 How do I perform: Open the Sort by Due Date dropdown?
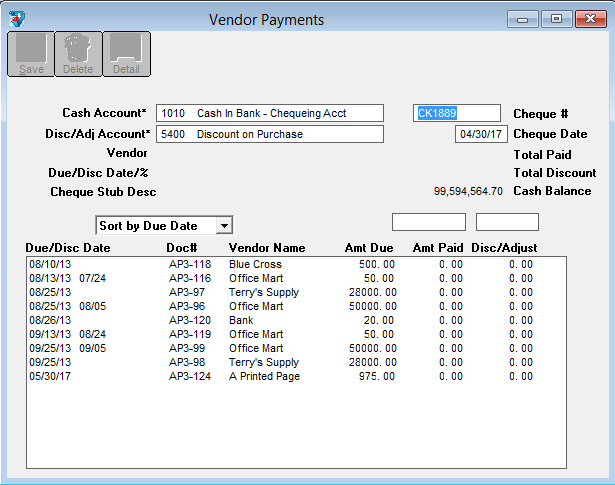coord(224,226)
